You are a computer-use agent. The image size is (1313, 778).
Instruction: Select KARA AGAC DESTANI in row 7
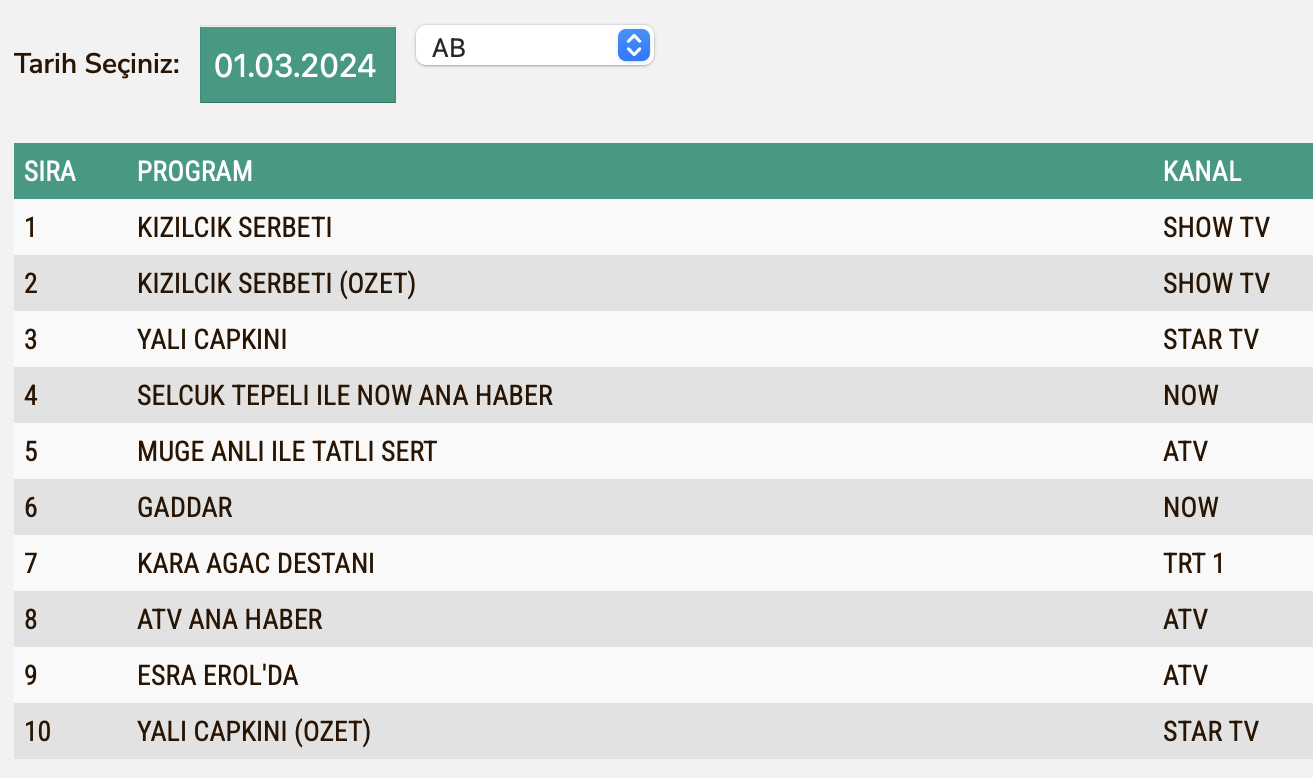[x=255, y=563]
